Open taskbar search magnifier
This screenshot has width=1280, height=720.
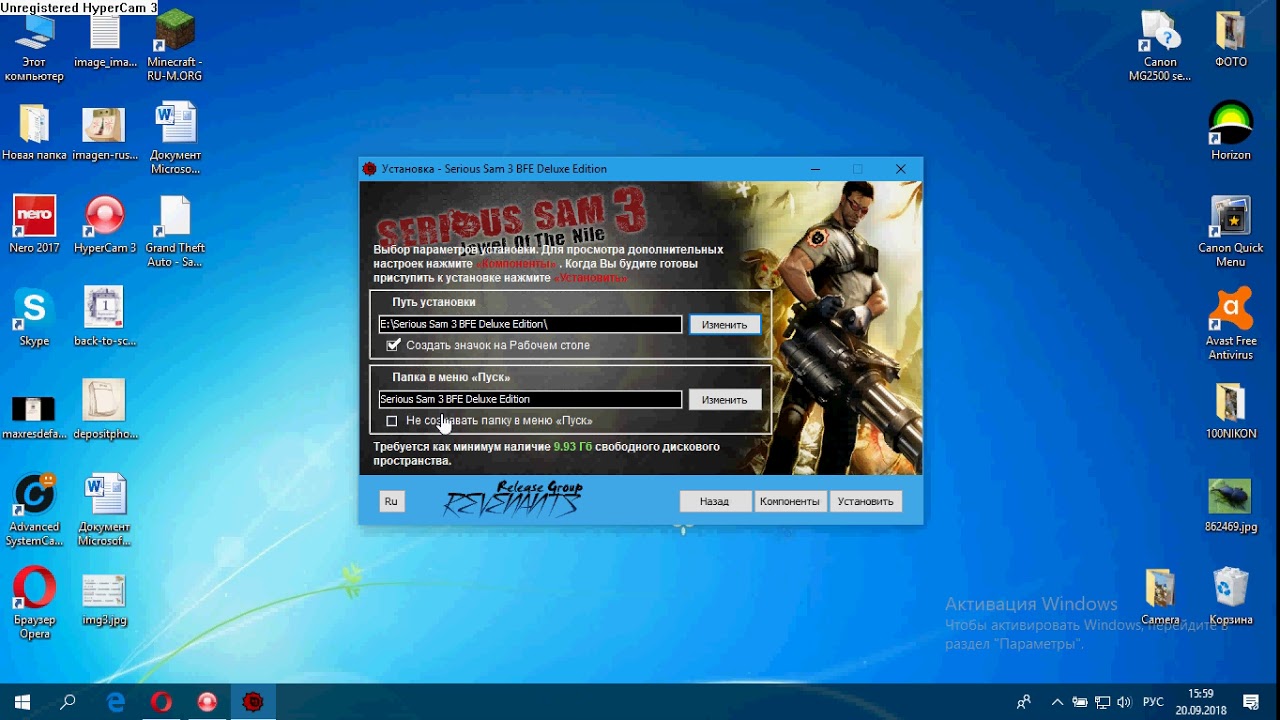pos(68,702)
